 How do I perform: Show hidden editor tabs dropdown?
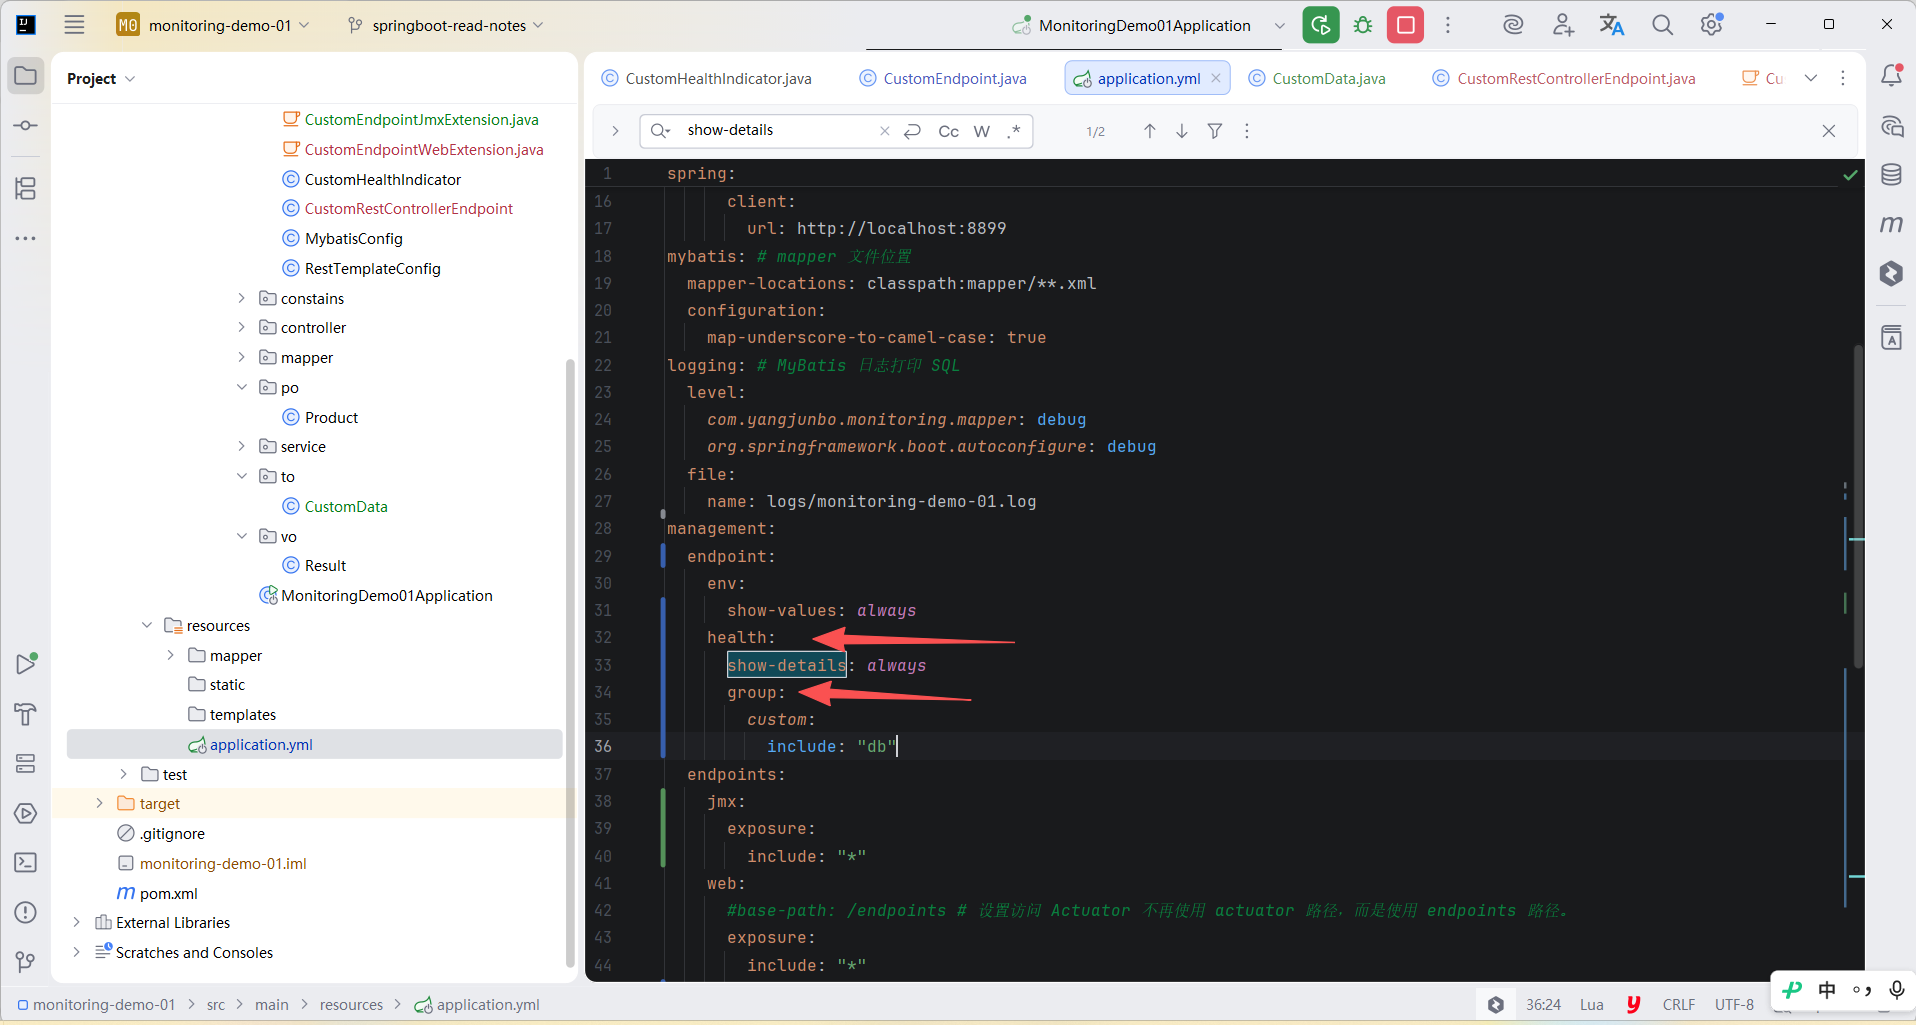click(x=1811, y=78)
